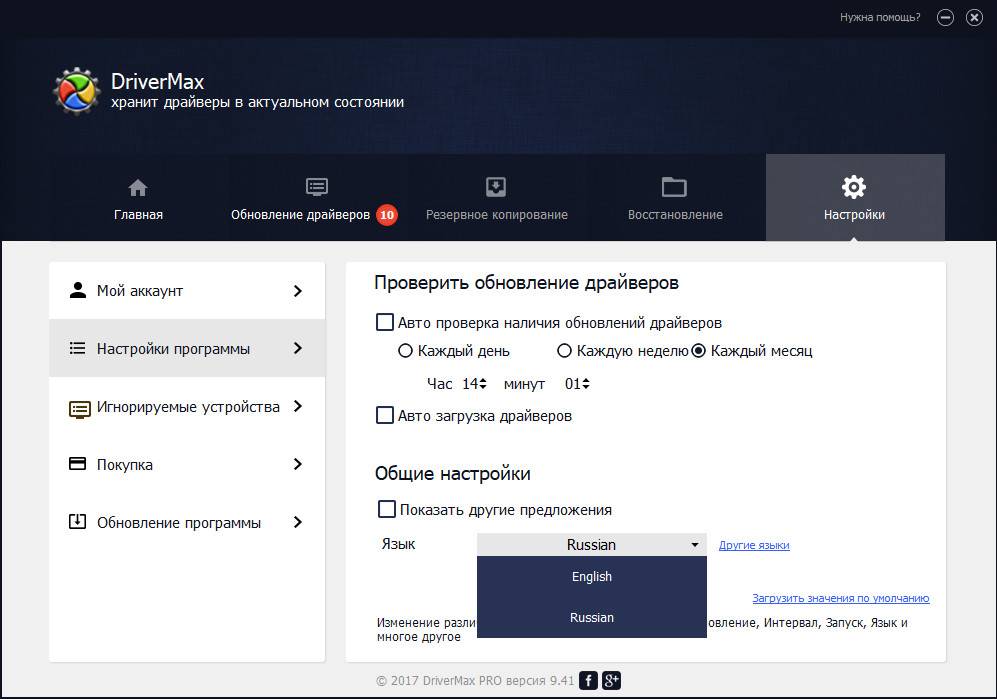The image size is (997, 699).
Task: Click the settings gear icon
Action: coord(854,187)
